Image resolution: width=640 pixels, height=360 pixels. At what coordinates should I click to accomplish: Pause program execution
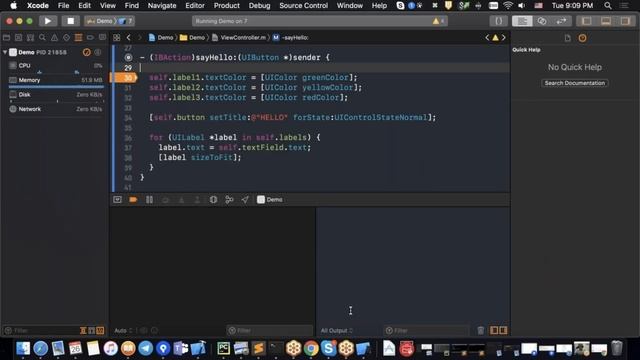point(149,200)
